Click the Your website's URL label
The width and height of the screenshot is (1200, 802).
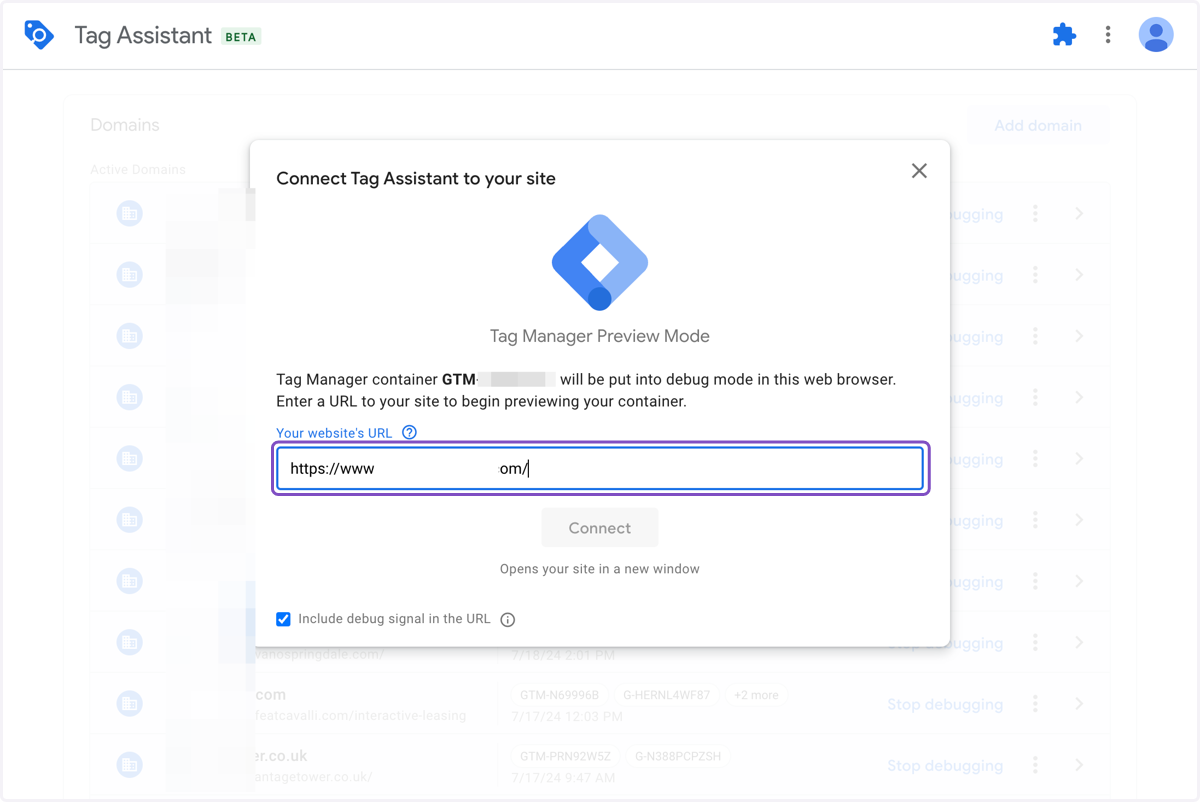pyautogui.click(x=334, y=433)
